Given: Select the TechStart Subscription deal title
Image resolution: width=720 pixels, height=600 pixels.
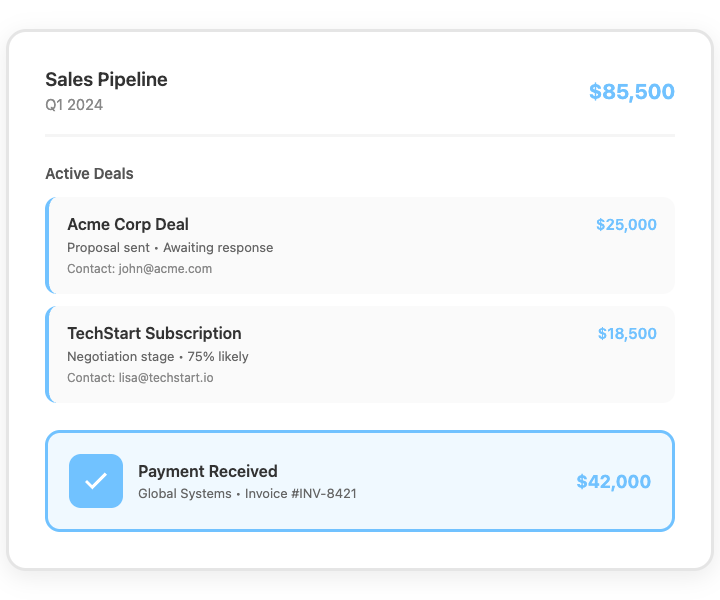Looking at the screenshot, I should point(154,333).
